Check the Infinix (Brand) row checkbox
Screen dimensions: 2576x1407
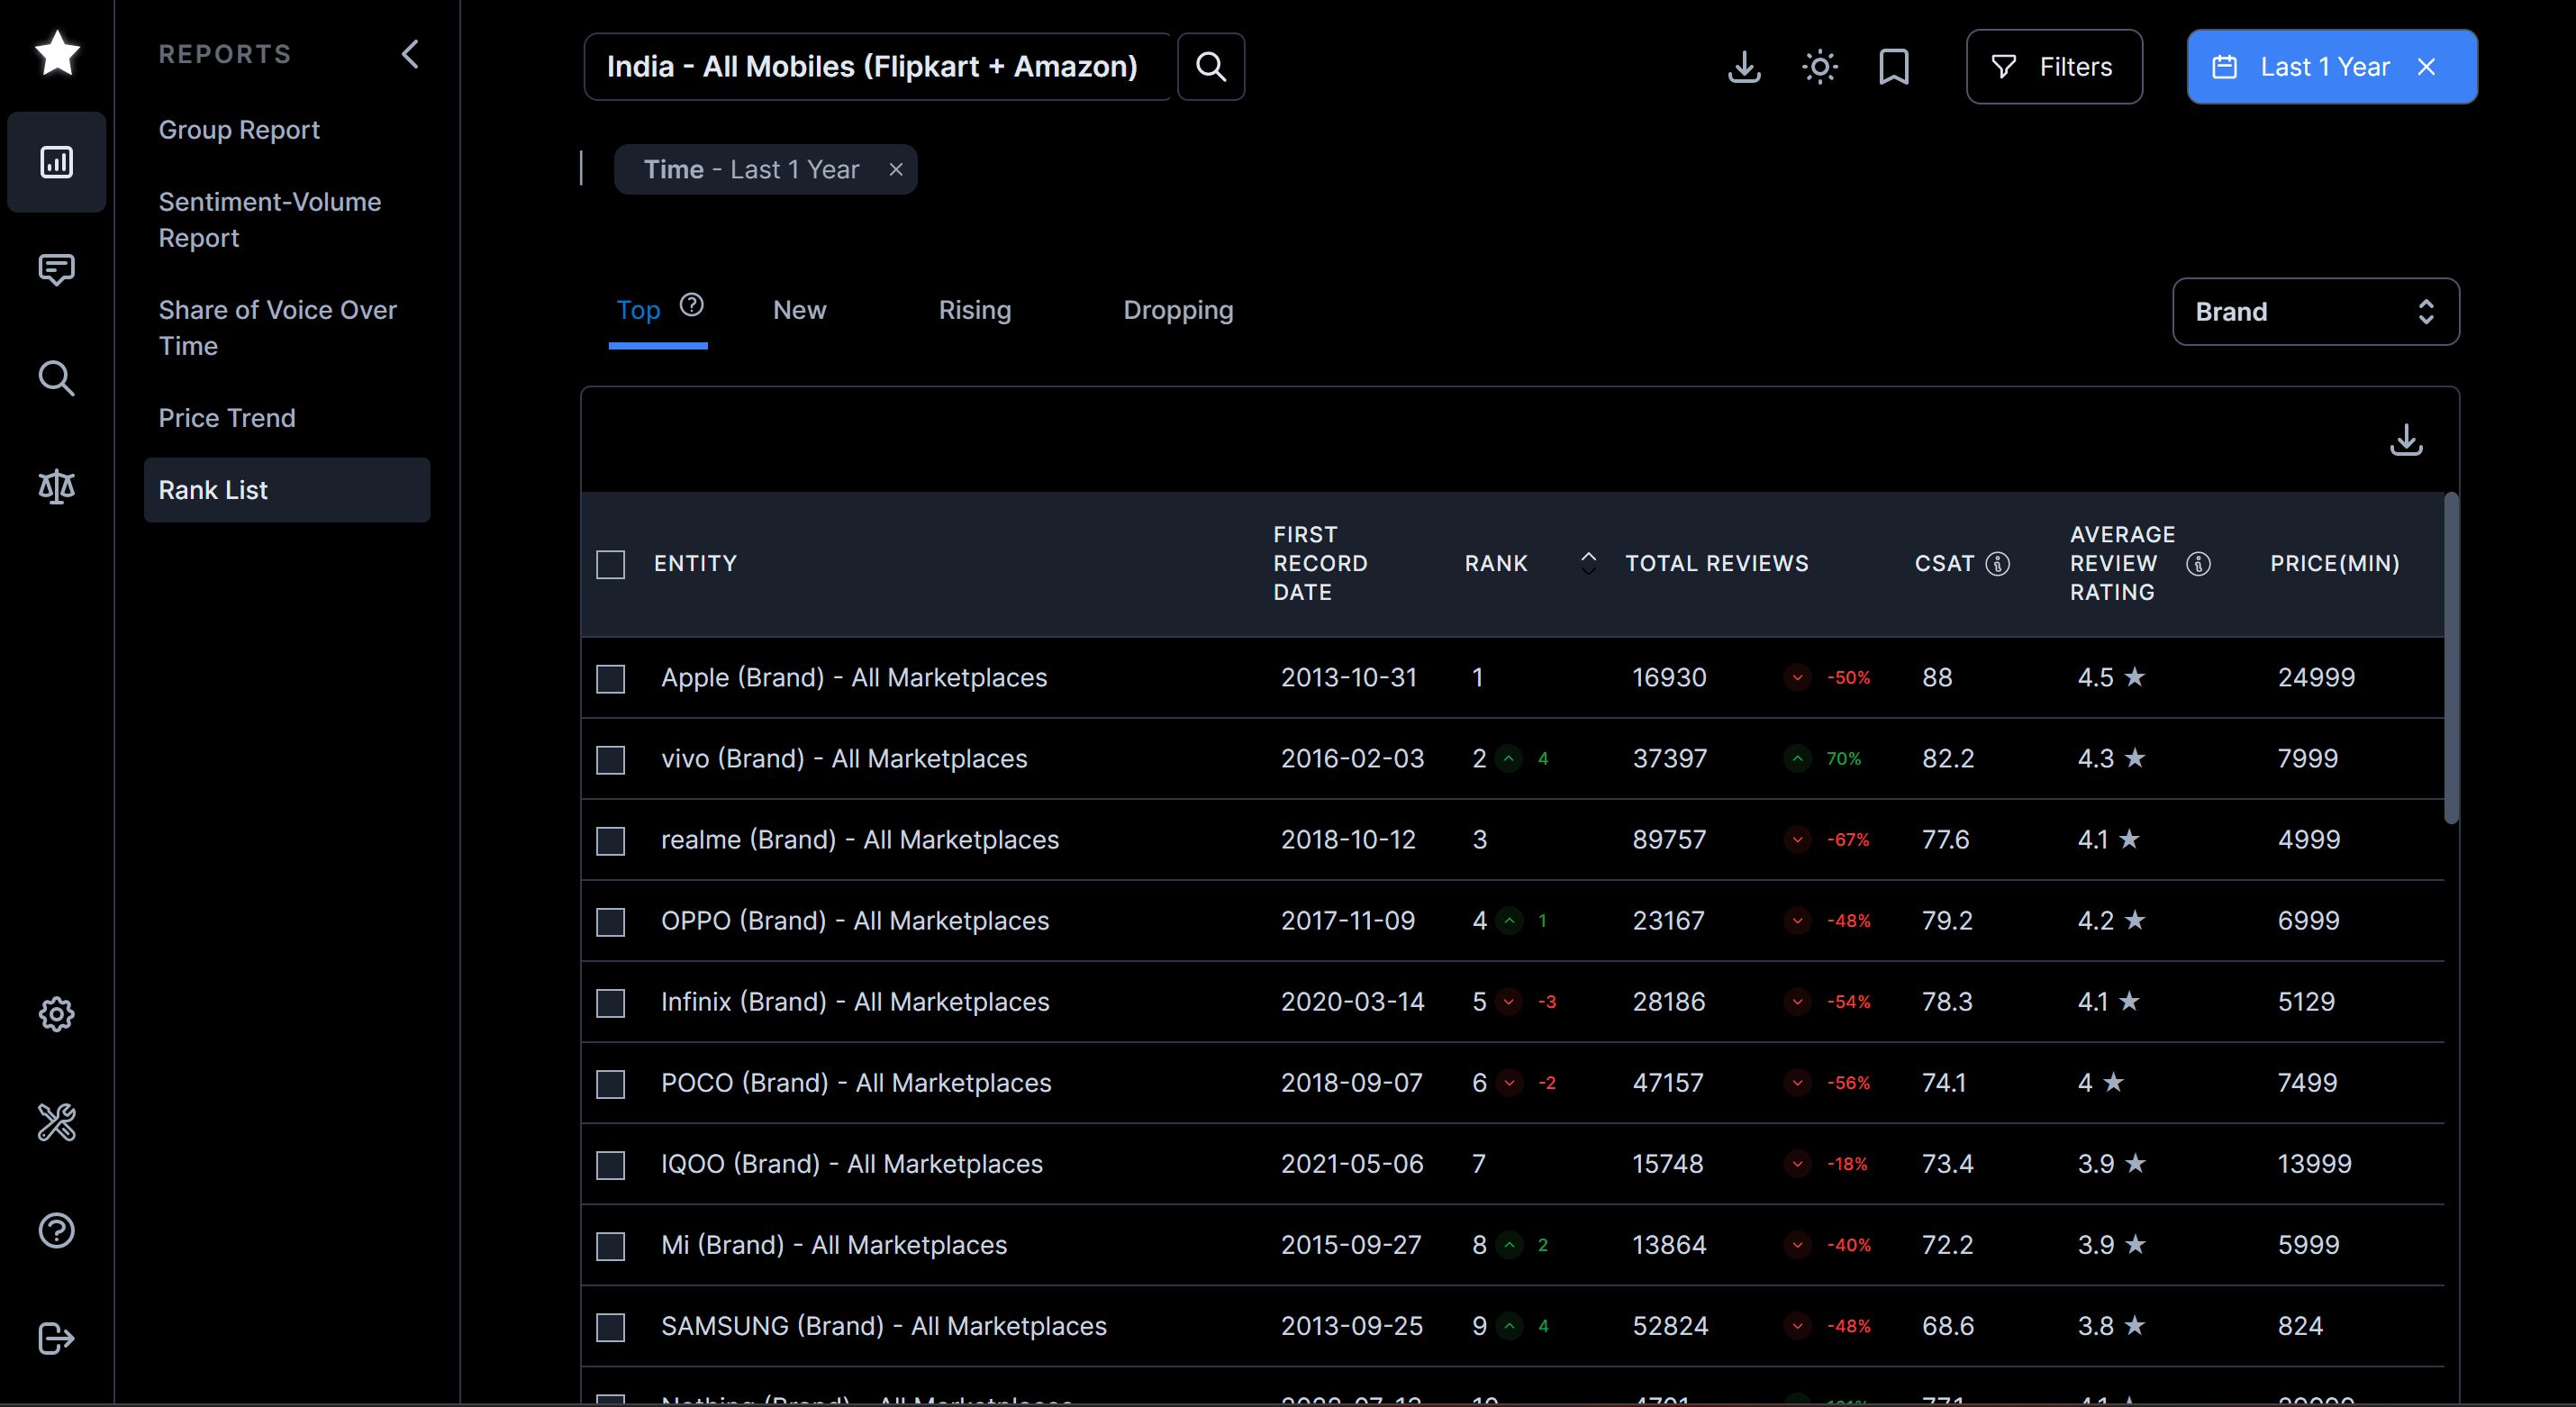click(x=610, y=1003)
